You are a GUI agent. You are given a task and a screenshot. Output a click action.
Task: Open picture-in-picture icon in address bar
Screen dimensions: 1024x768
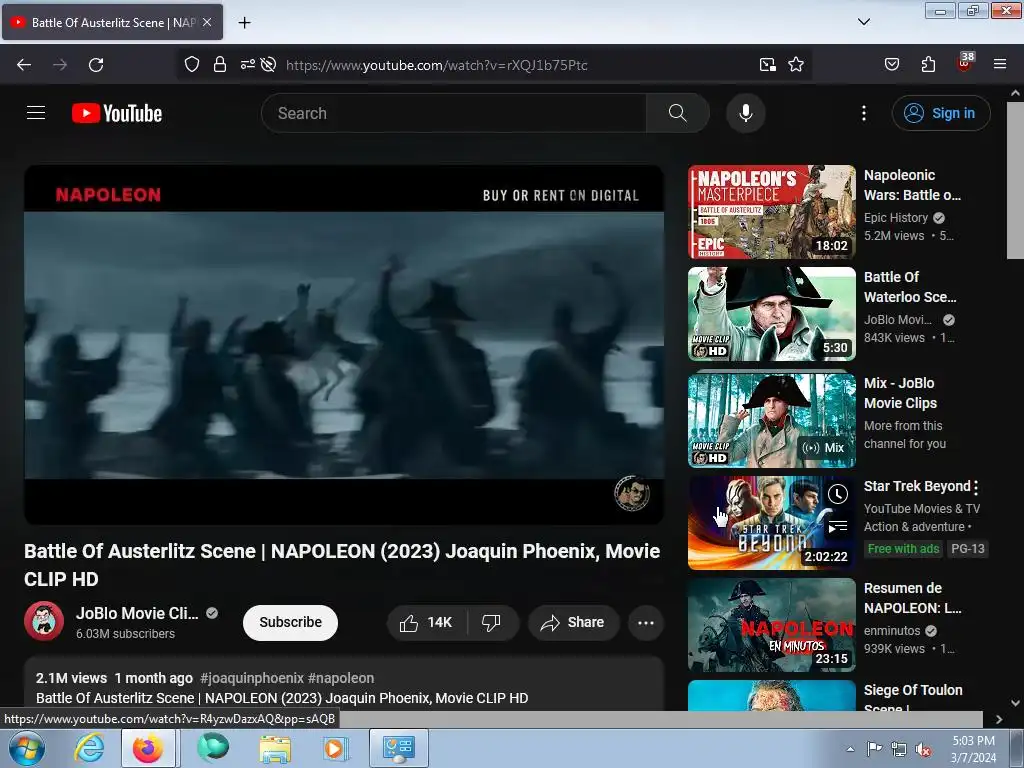[768, 65]
